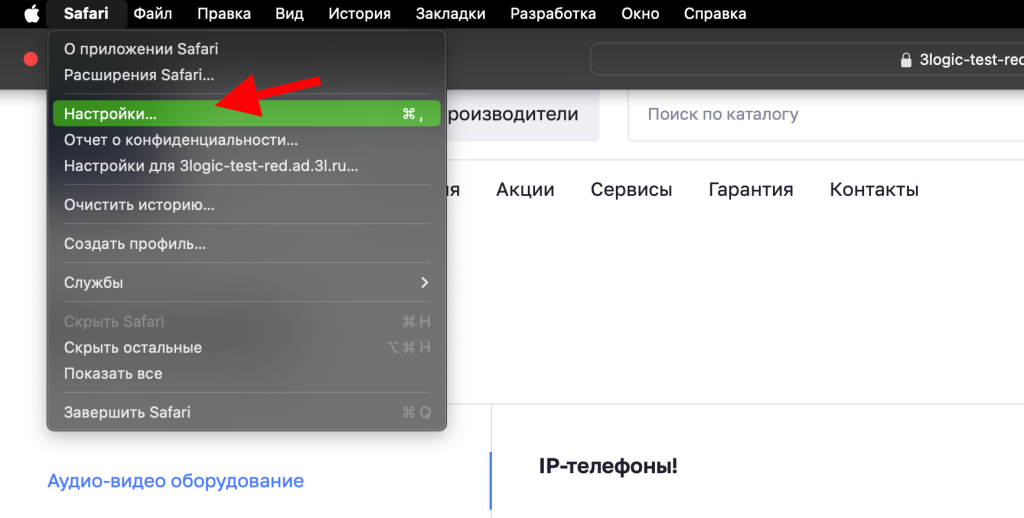Click the Поиск по каталогу search field
1024x518 pixels.
[820, 114]
